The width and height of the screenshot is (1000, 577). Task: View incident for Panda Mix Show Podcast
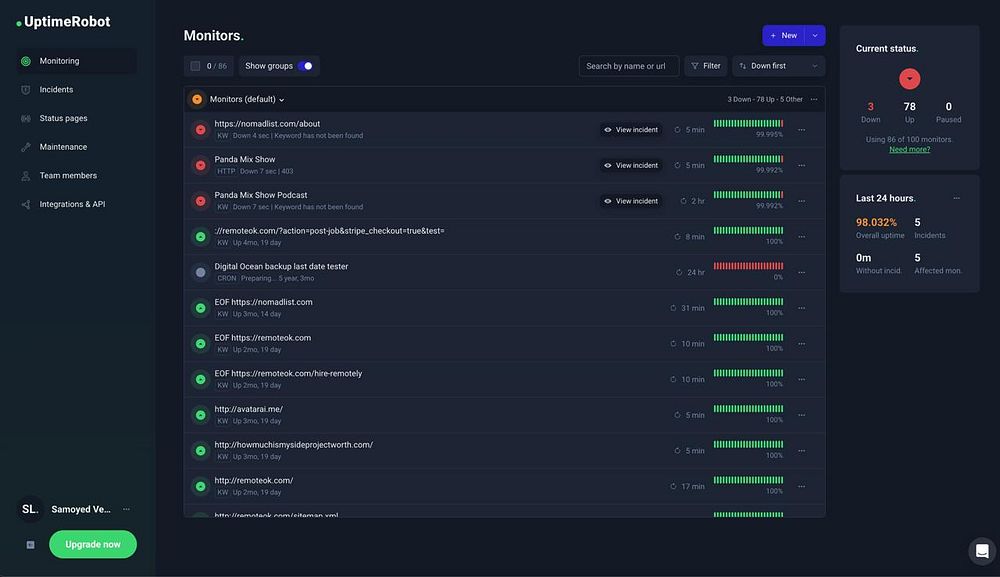(x=631, y=201)
